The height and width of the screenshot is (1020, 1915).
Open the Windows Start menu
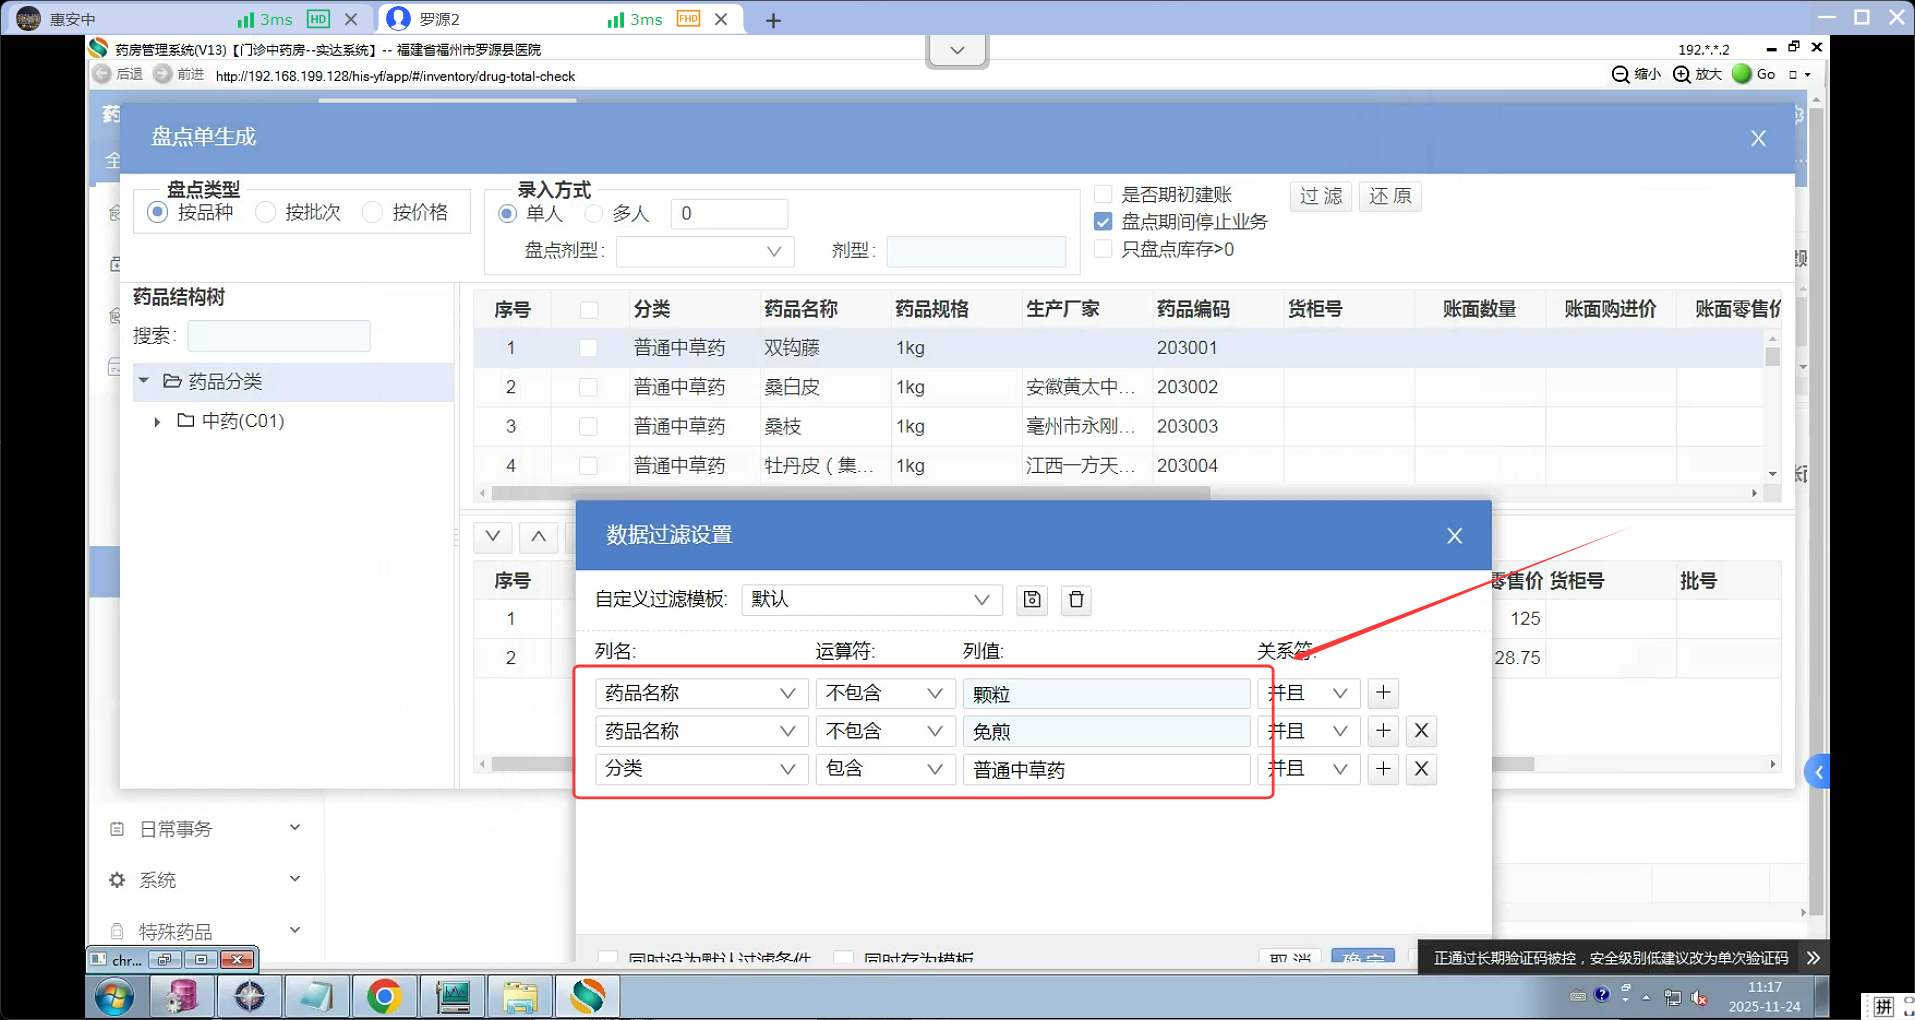tap(115, 997)
